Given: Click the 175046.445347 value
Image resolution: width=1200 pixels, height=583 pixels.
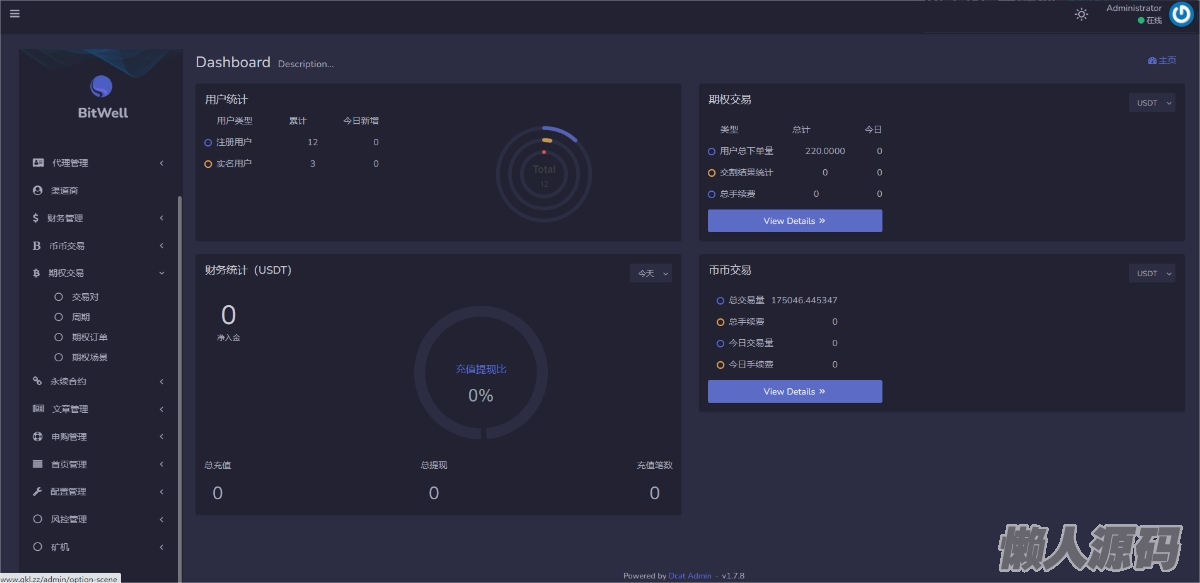Looking at the screenshot, I should 805,300.
